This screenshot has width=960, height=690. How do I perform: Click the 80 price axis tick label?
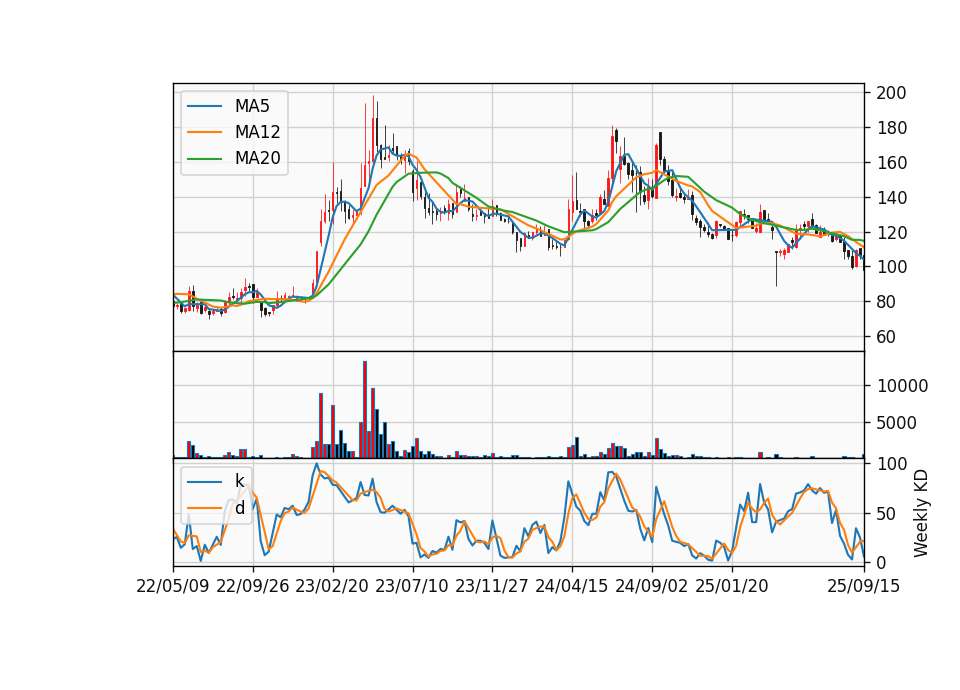tap(886, 302)
